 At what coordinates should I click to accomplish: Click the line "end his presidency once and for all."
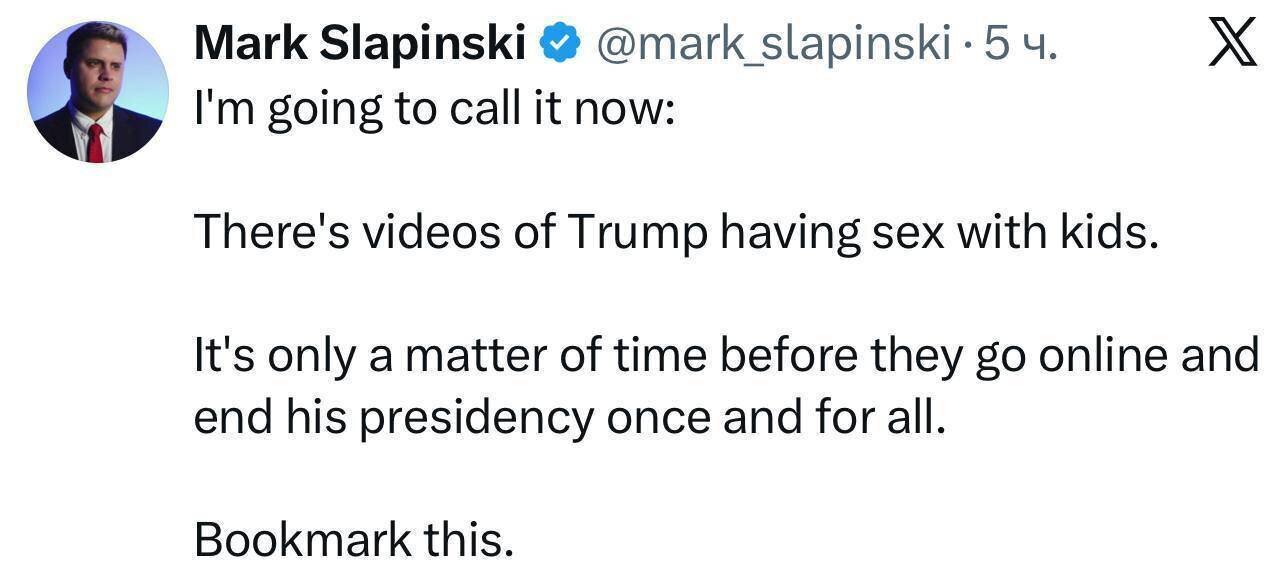pyautogui.click(x=569, y=417)
